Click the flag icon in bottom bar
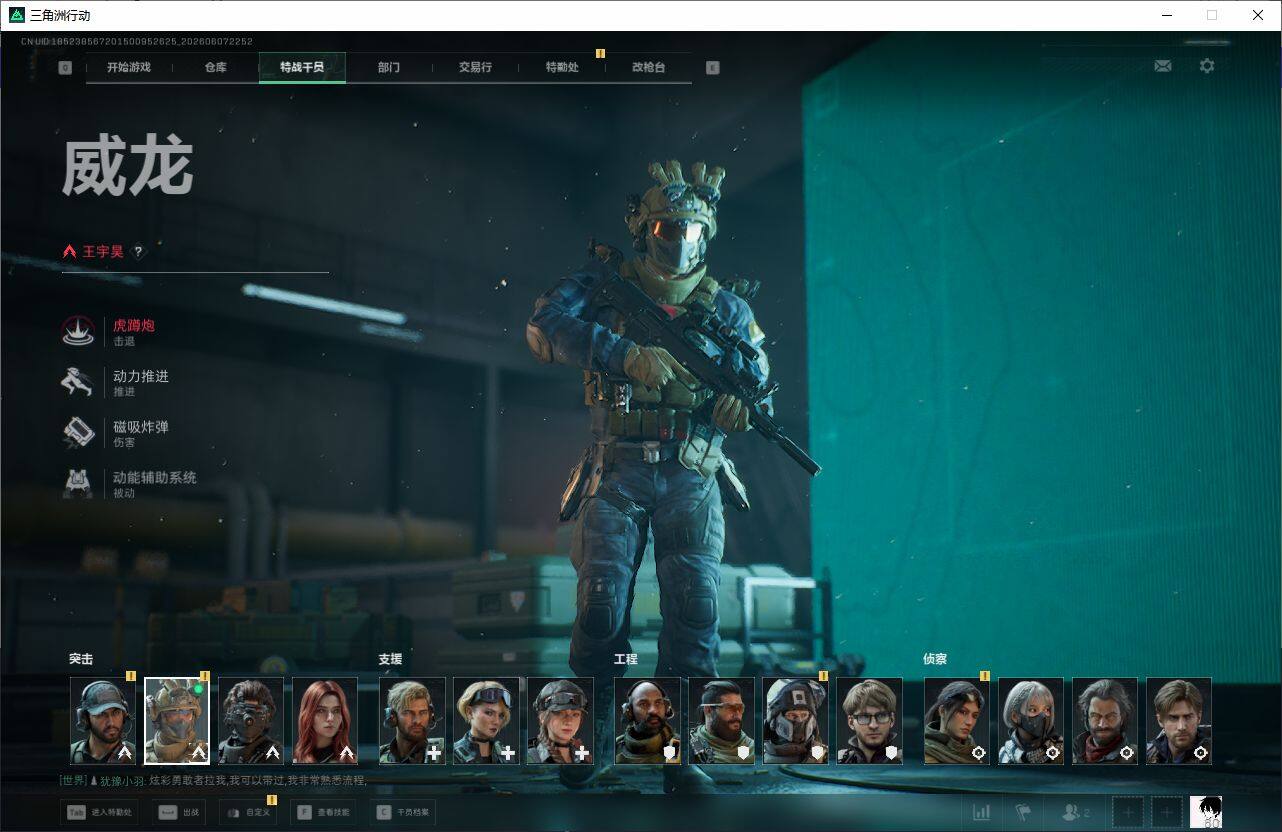The image size is (1282, 832). pyautogui.click(x=1023, y=813)
